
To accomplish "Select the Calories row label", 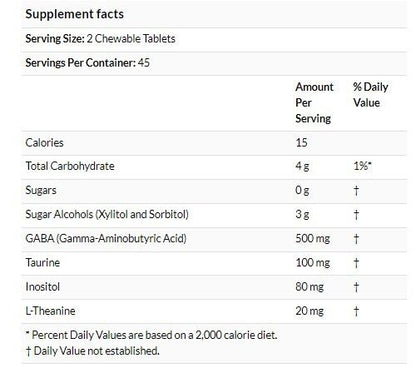I will (44, 143).
